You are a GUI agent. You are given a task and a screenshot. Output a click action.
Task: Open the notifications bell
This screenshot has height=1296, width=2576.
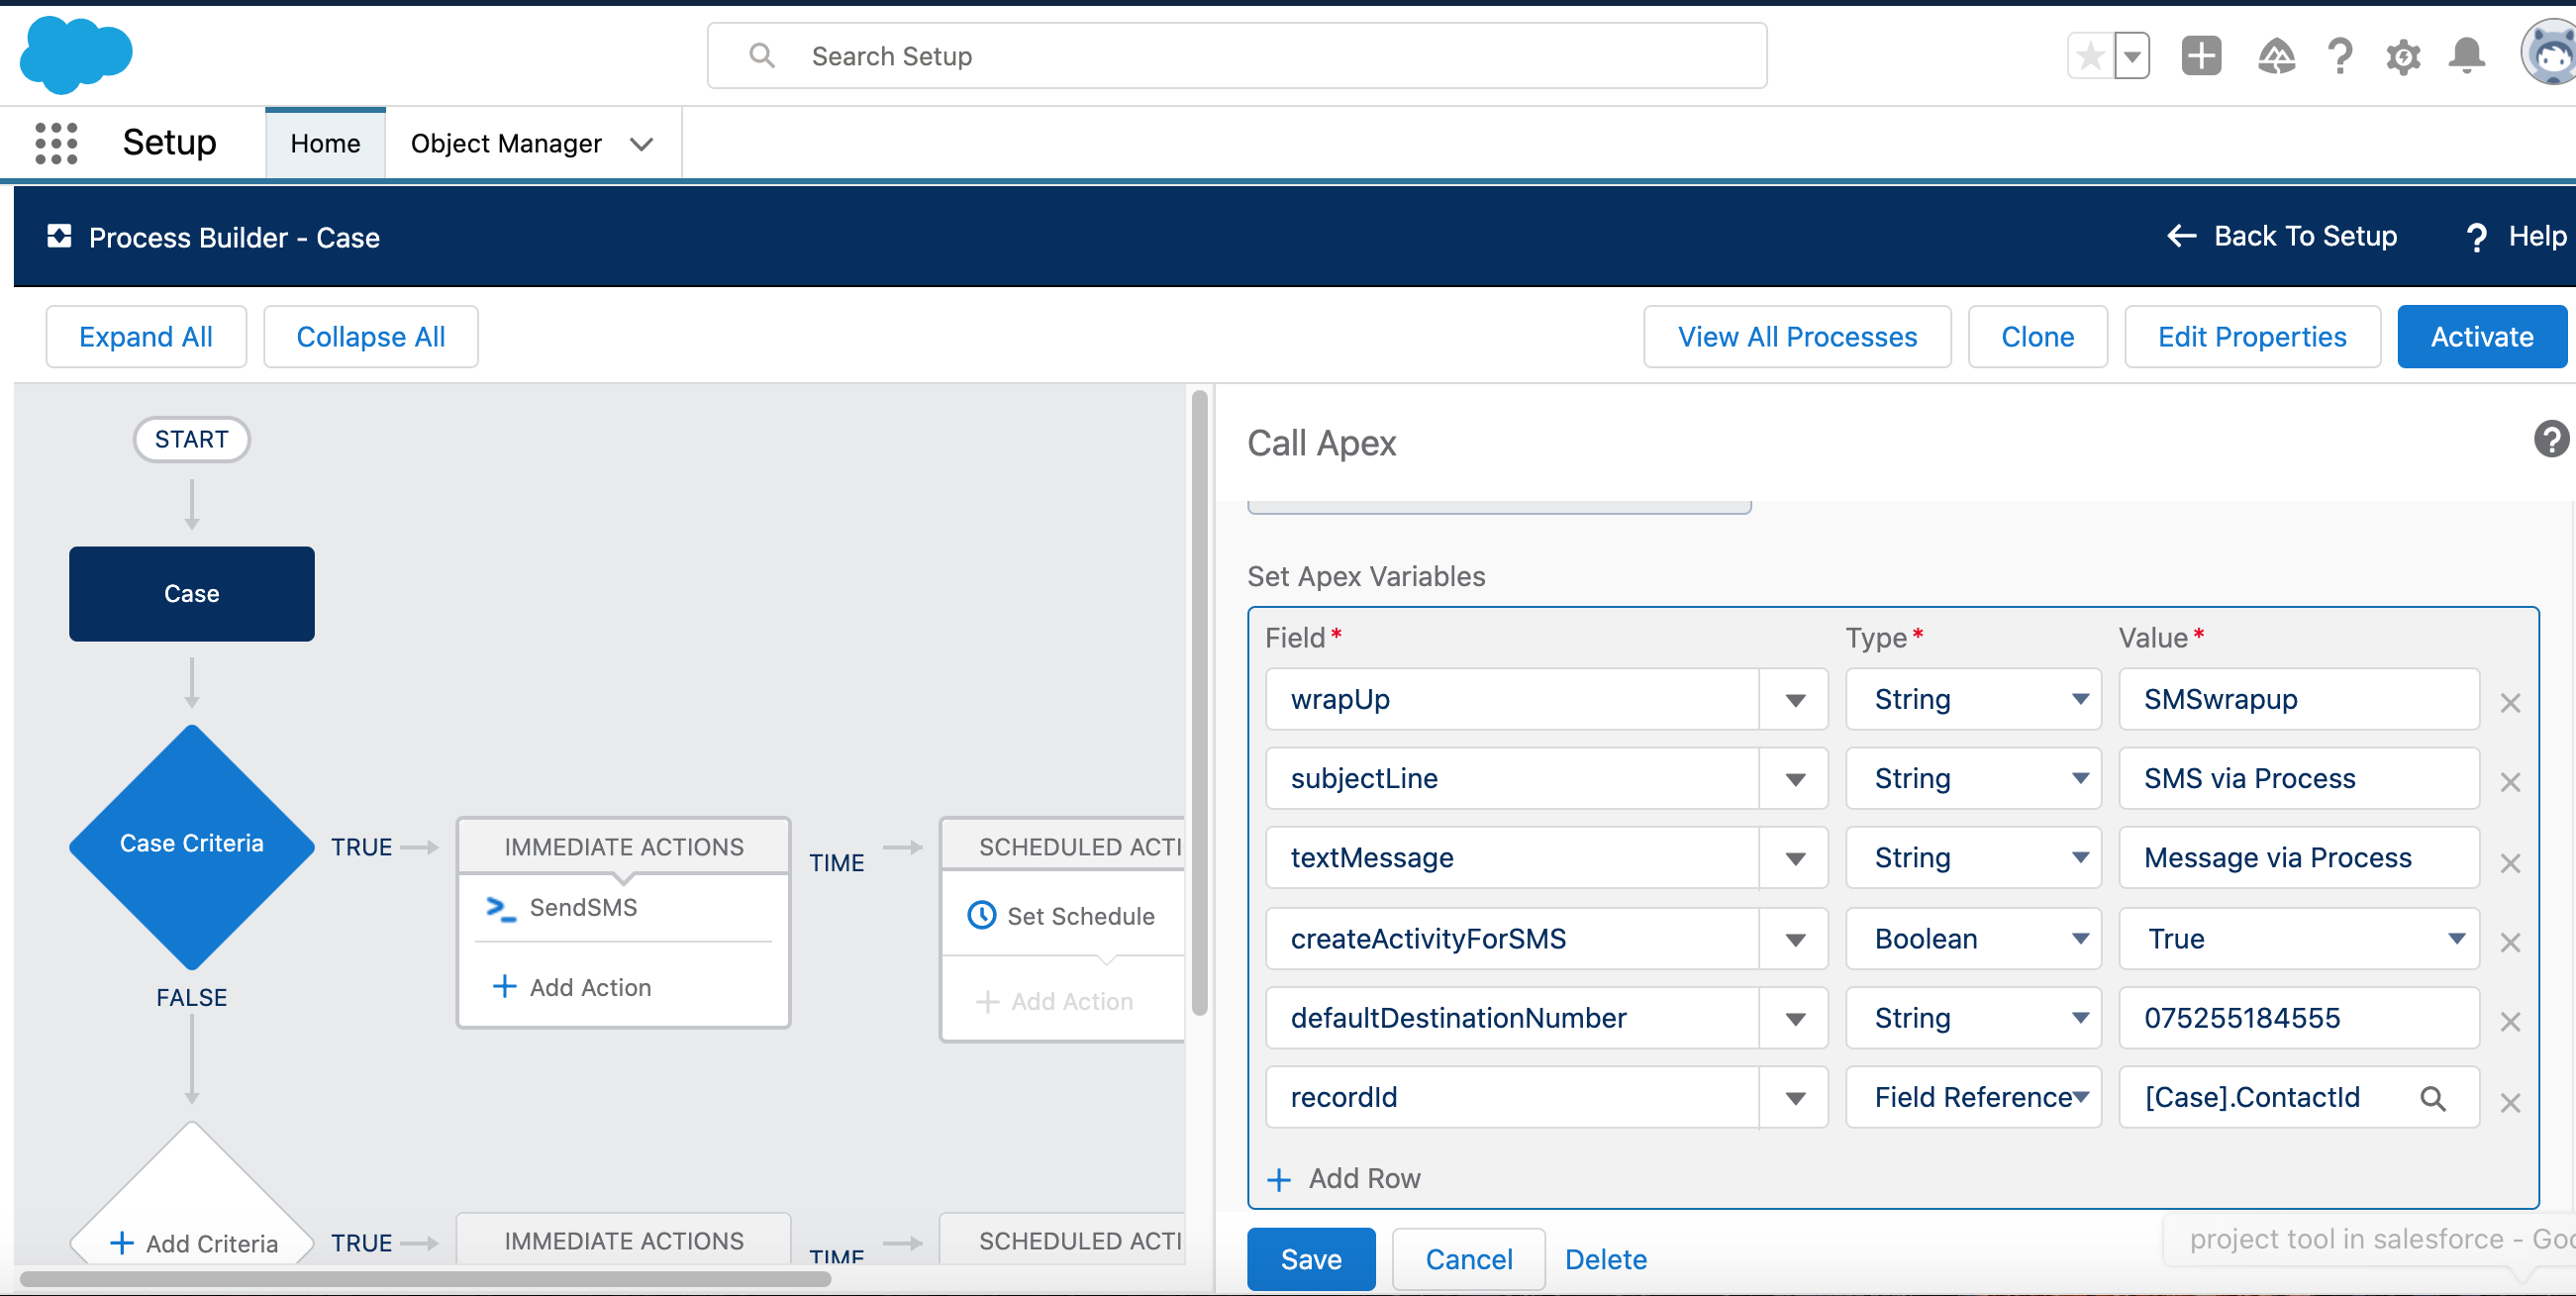click(2467, 56)
